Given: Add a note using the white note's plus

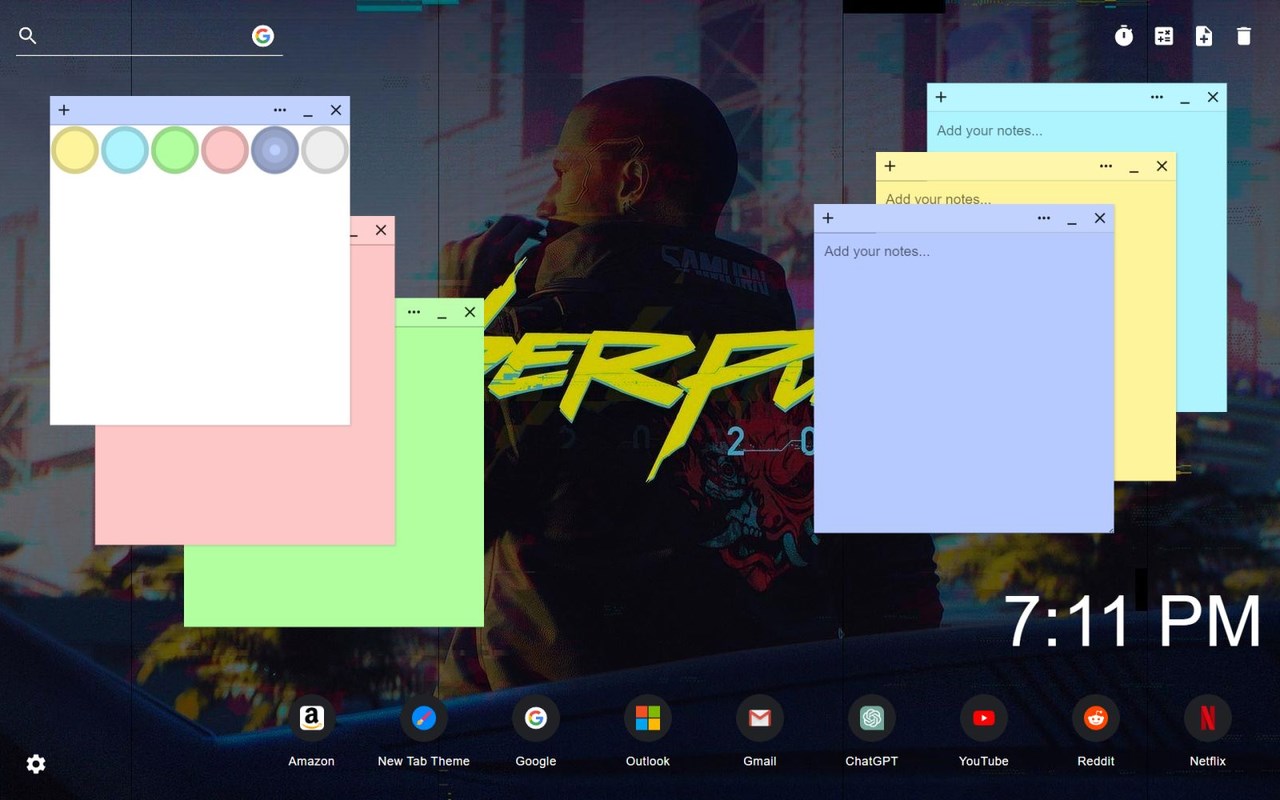Looking at the screenshot, I should [64, 110].
